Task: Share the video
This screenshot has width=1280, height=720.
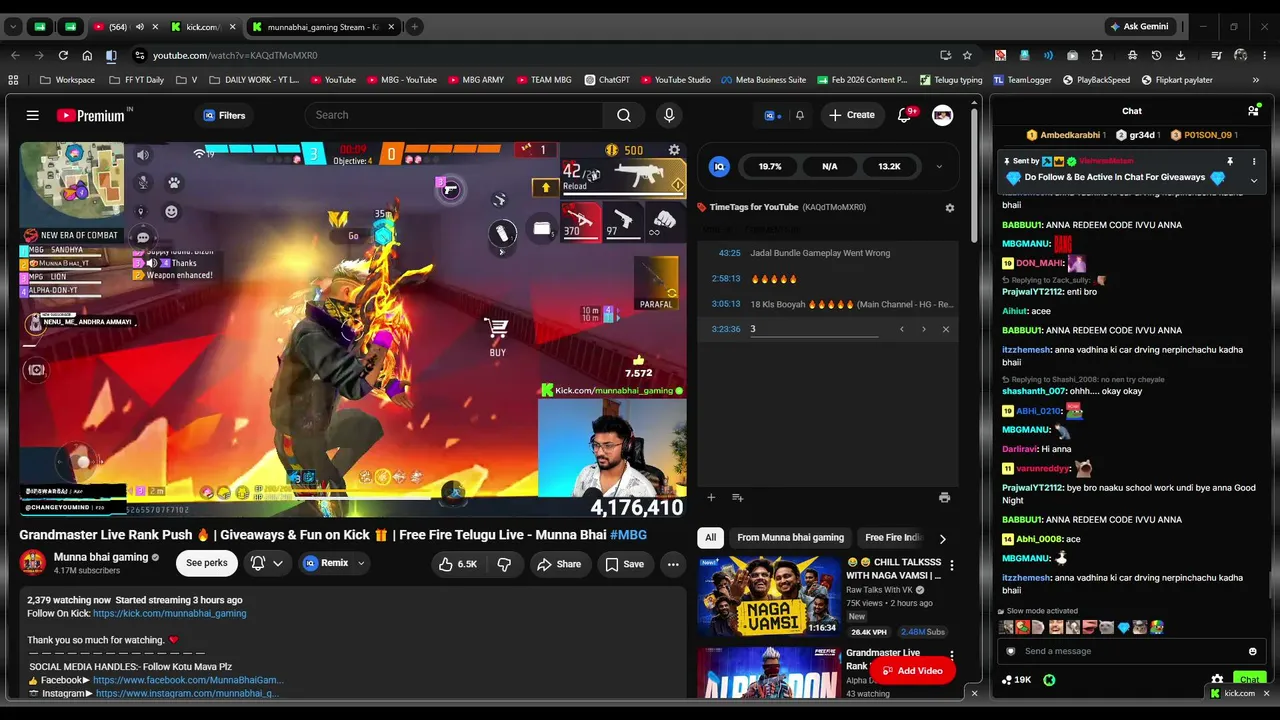Action: pos(559,564)
